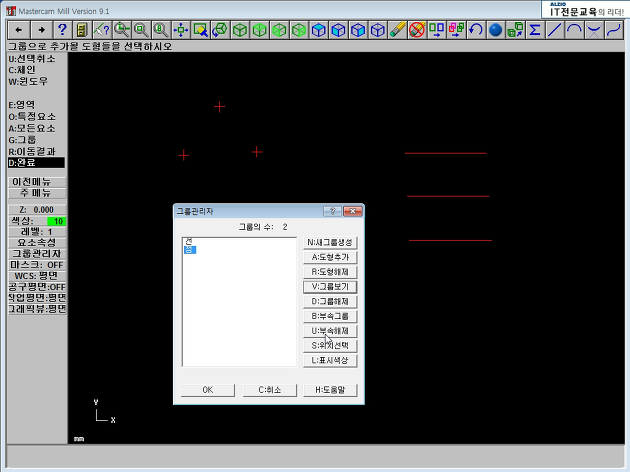Toggle the 공구평면:OFF setting
The width and height of the screenshot is (630, 472).
[37, 287]
